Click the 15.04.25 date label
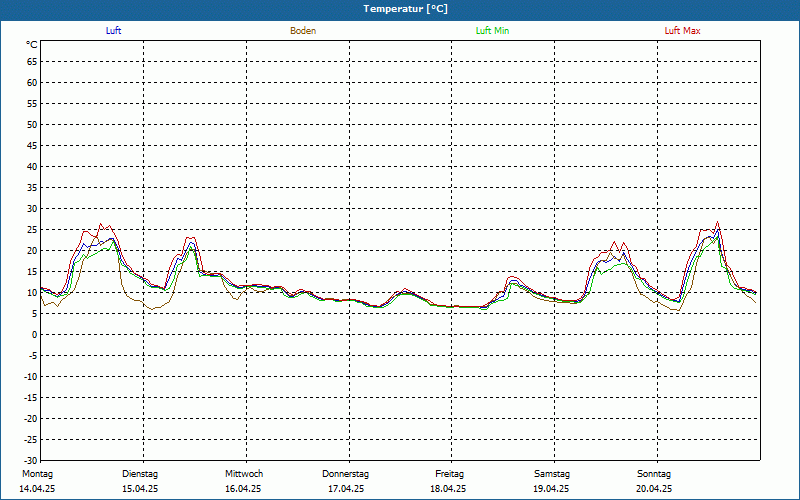800x500 pixels. pyautogui.click(x=140, y=489)
